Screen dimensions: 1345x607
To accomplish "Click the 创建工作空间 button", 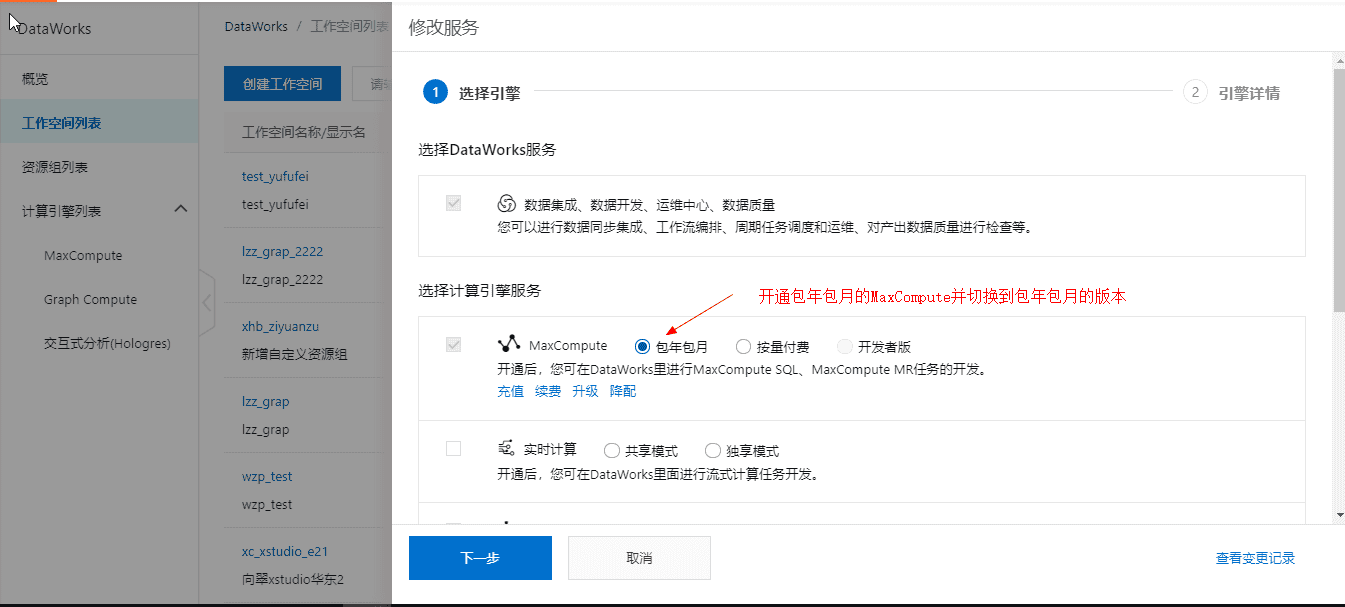I will tap(282, 84).
